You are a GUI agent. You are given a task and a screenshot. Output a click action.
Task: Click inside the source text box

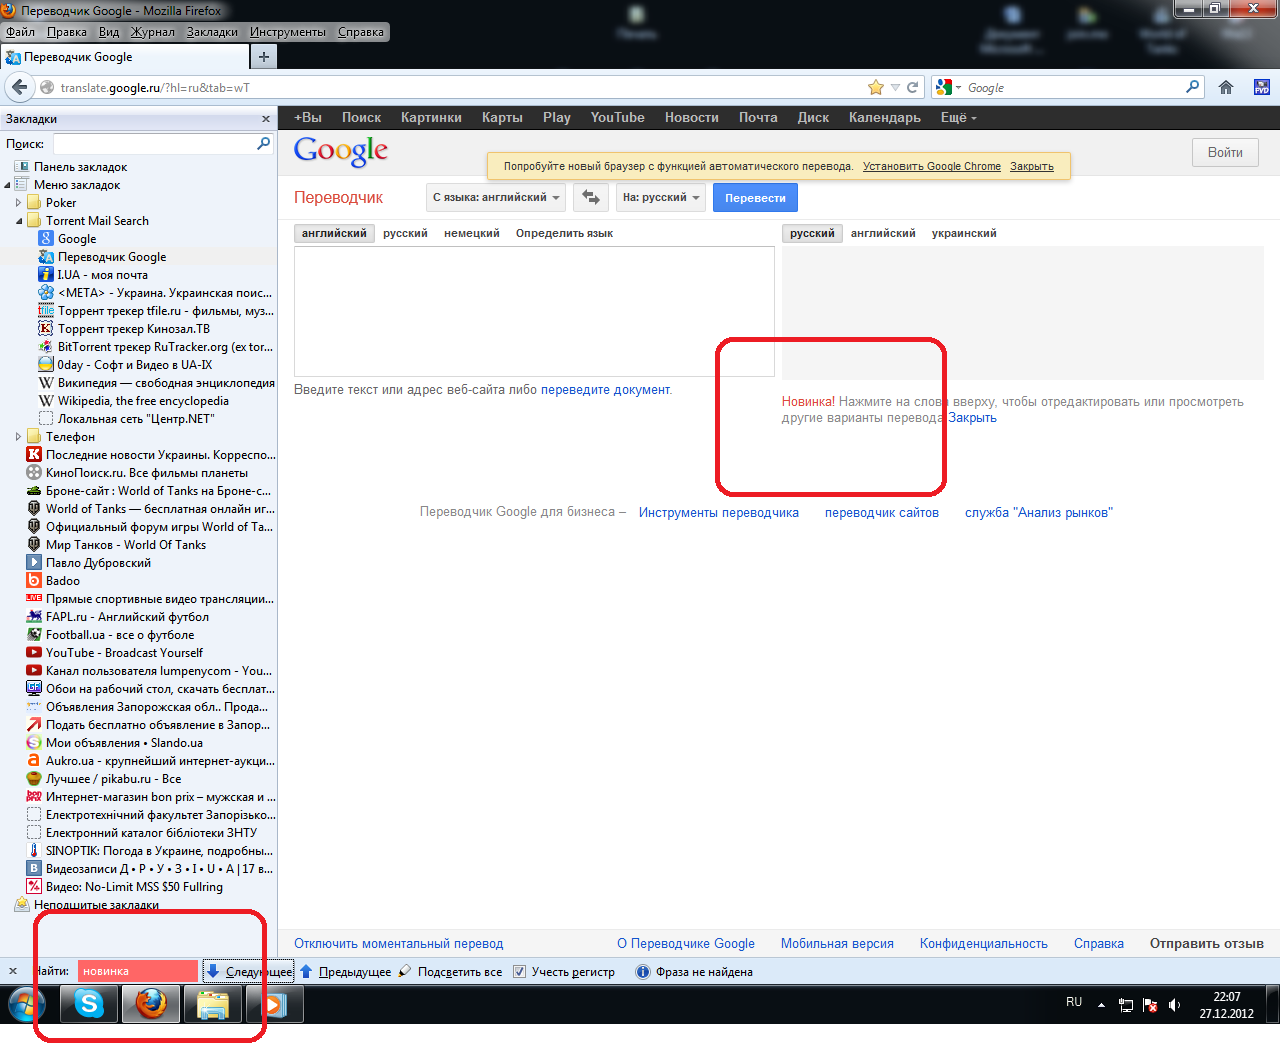point(534,311)
